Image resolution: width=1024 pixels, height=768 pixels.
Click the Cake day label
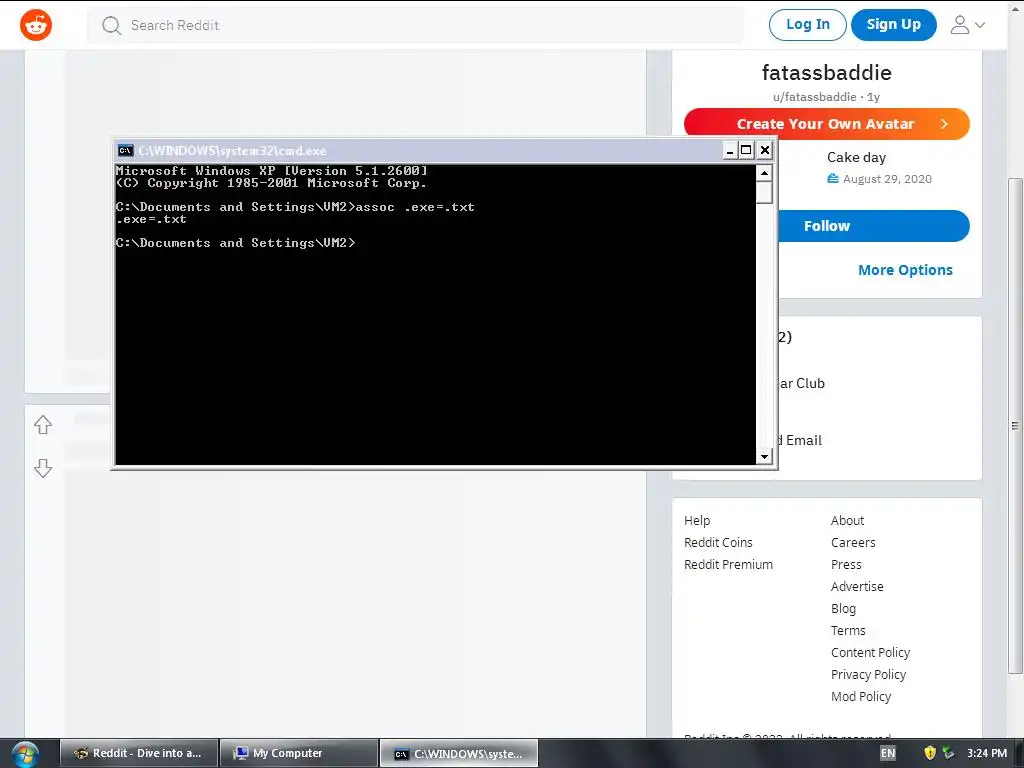click(856, 157)
